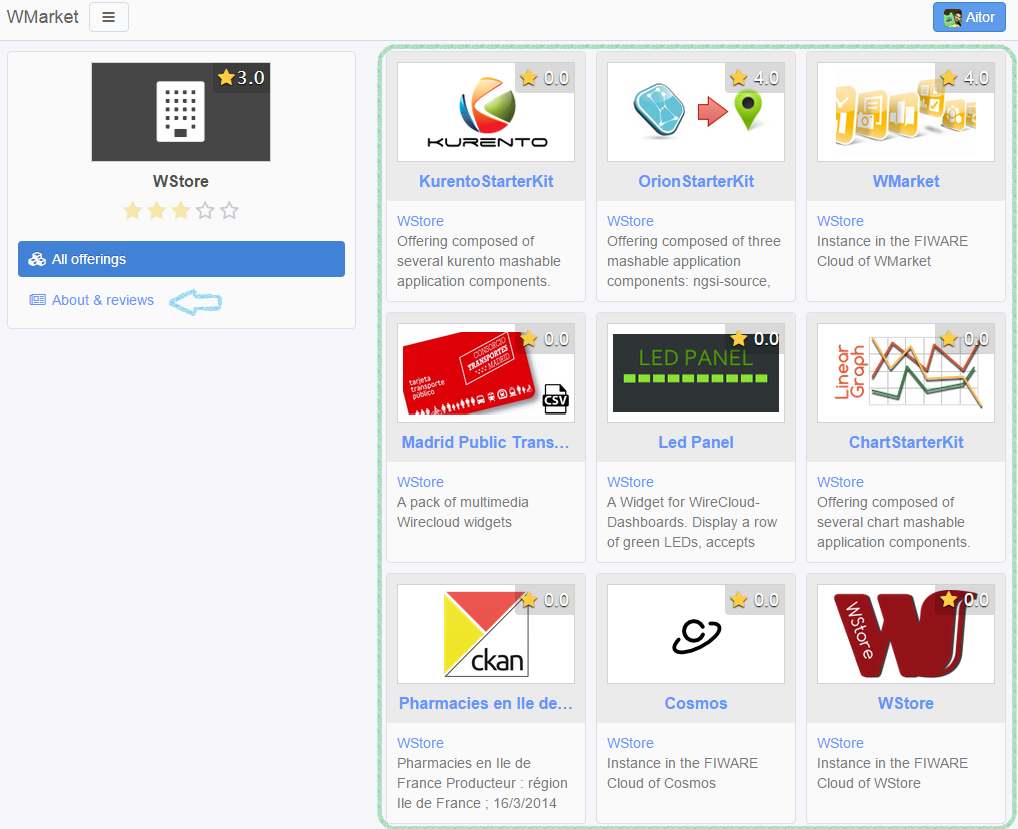Viewport: 1018px width, 829px height.
Task: Open the WMarket offering title link
Action: tap(906, 181)
